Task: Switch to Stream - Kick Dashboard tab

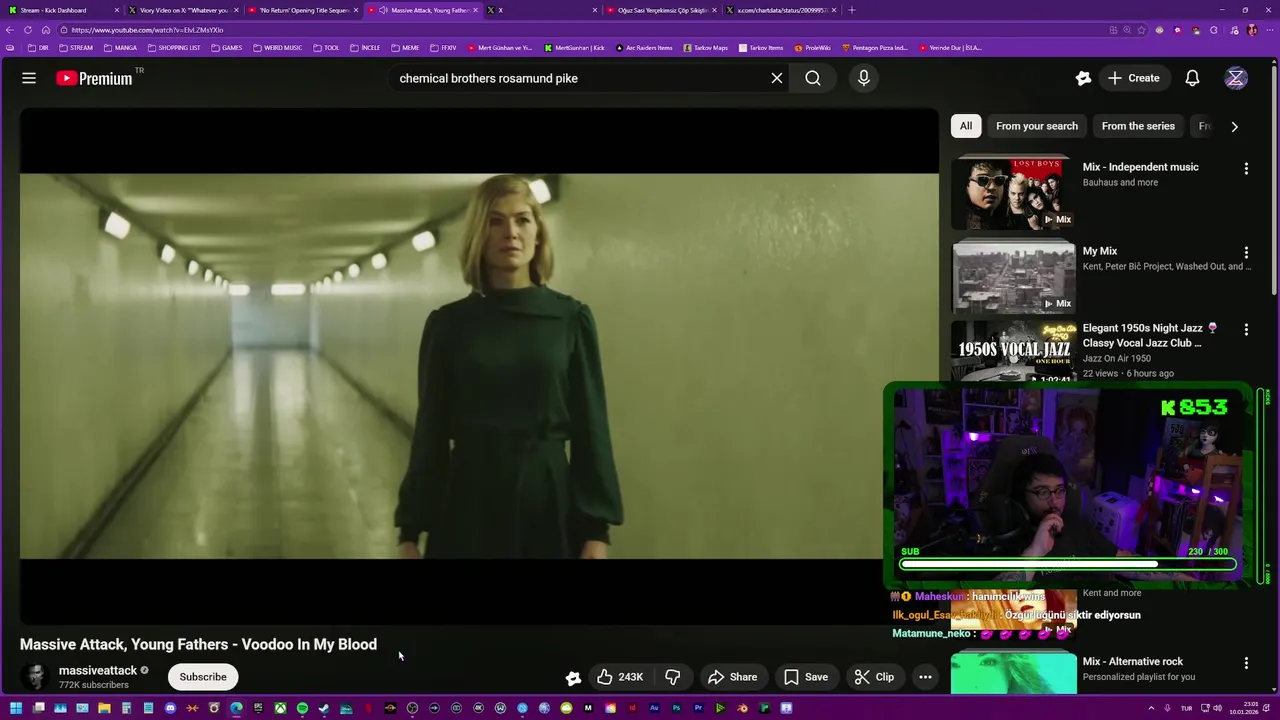Action: [x=62, y=10]
